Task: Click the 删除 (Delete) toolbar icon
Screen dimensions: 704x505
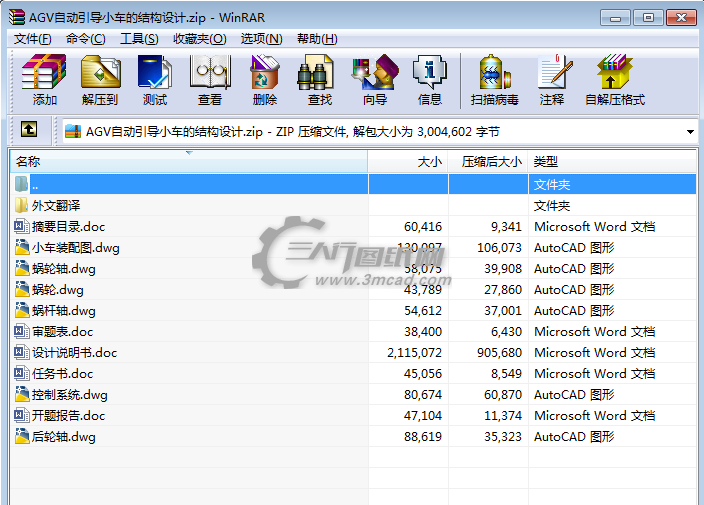Action: (x=265, y=71)
